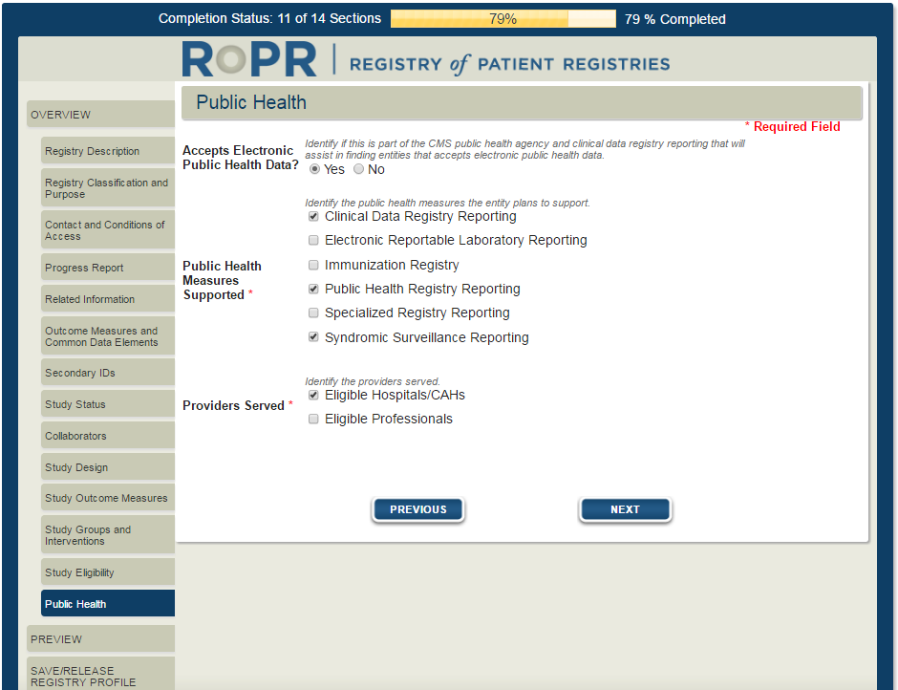Viewport: 898px width, 690px height.
Task: Open the OVERVIEW section
Action: (101, 115)
